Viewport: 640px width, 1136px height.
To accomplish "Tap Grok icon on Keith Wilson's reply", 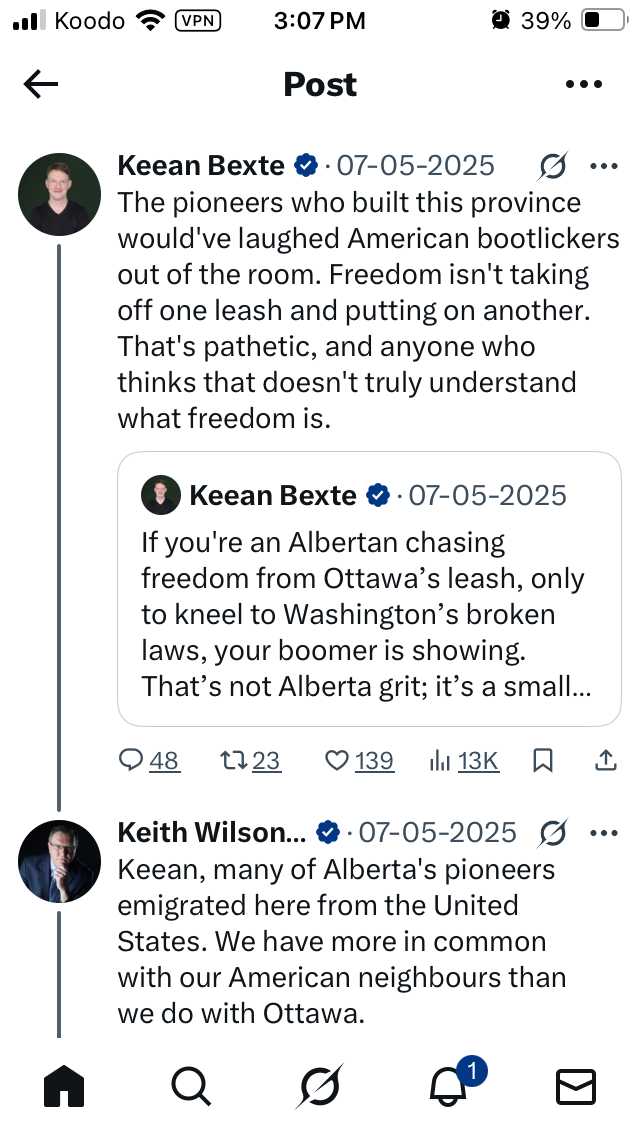I will click(x=552, y=832).
